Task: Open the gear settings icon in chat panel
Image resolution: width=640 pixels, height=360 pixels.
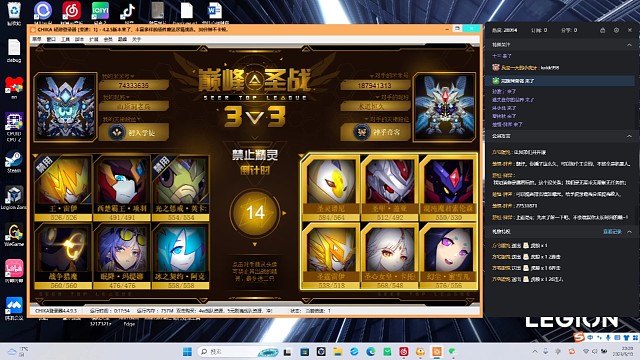Action: pyautogui.click(x=616, y=30)
